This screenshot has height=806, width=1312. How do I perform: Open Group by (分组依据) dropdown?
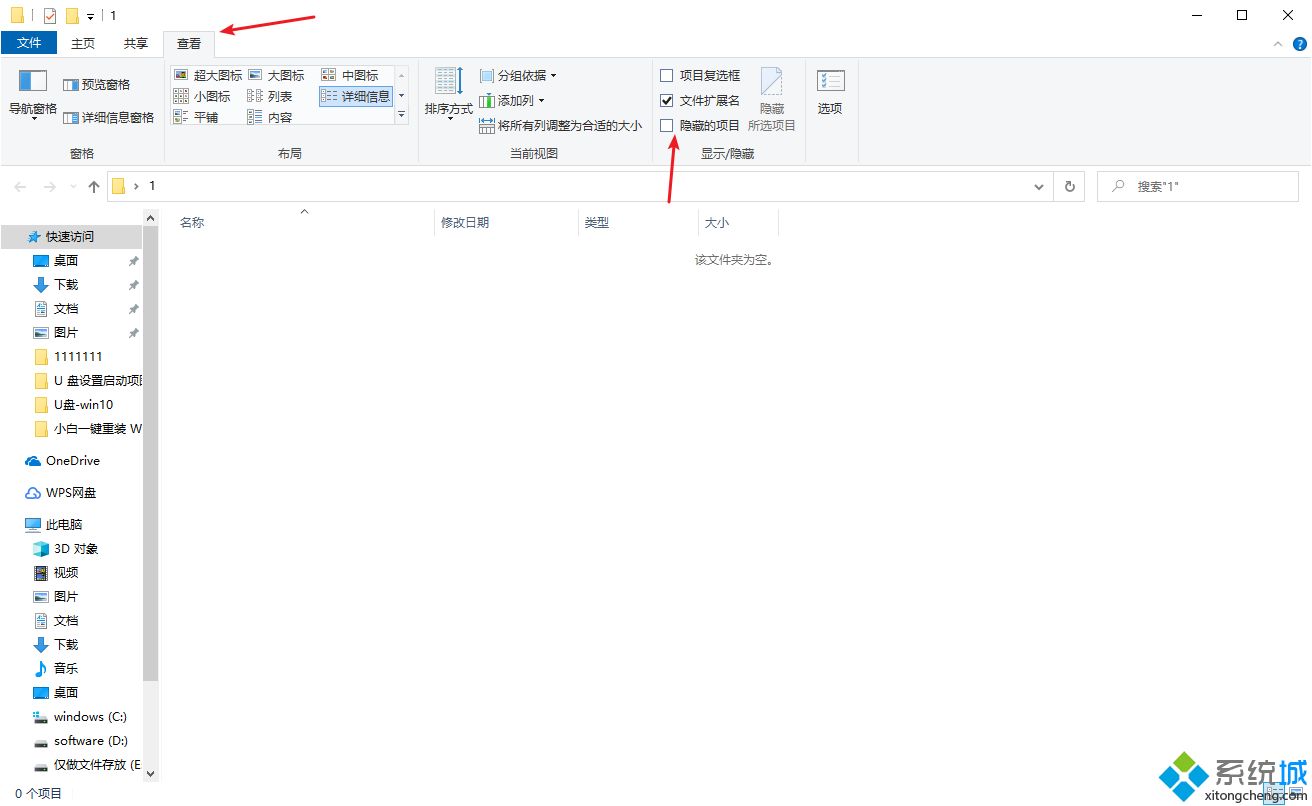[x=518, y=75]
